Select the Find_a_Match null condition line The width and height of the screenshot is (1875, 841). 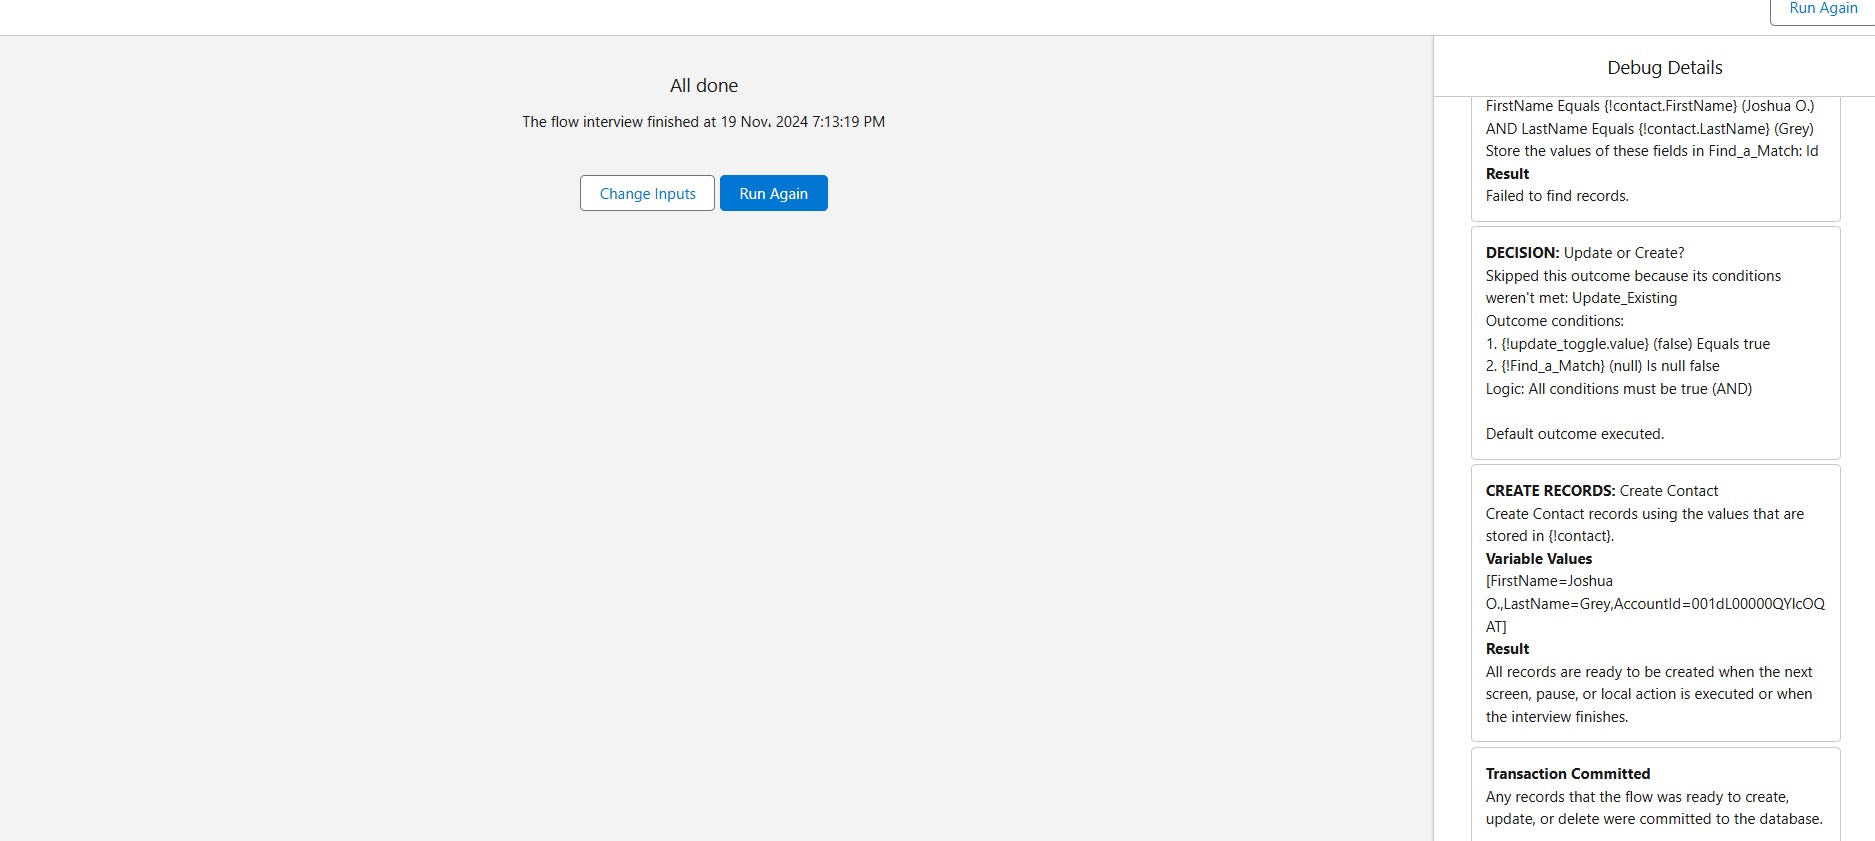(x=1602, y=366)
